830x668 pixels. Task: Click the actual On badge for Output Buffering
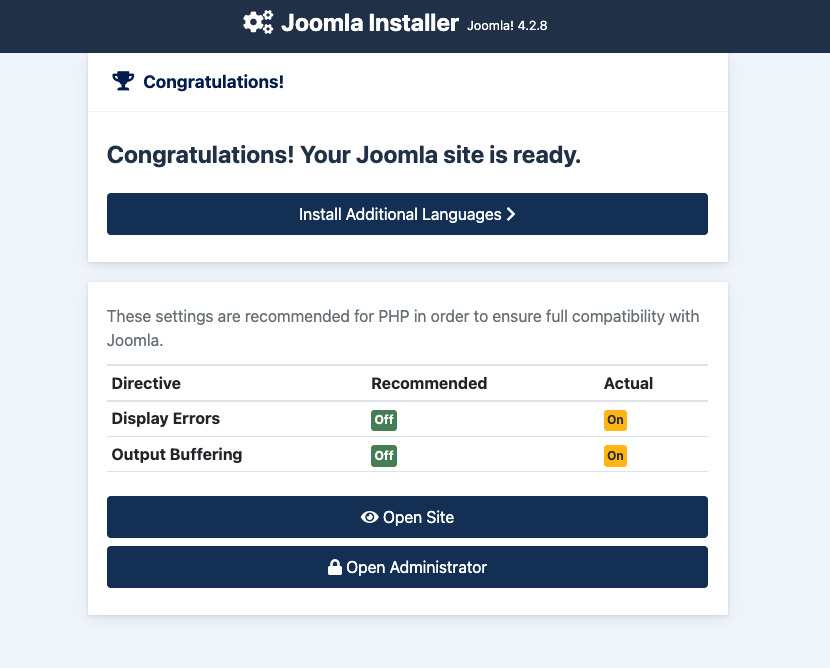point(615,456)
